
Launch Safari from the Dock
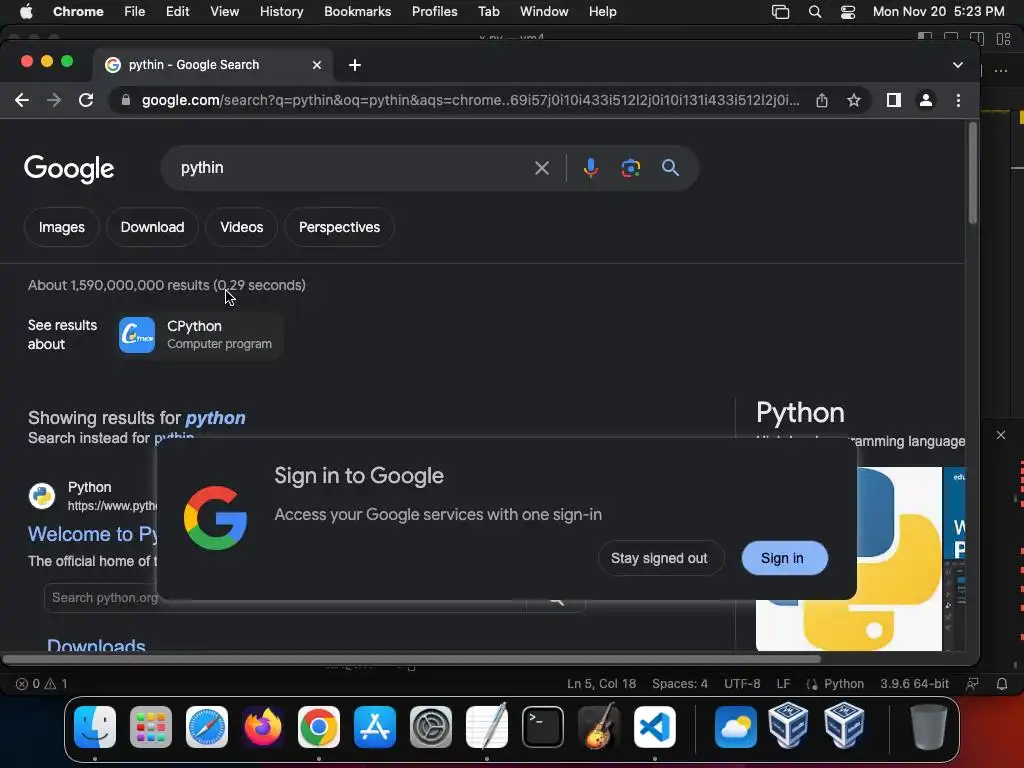207,727
